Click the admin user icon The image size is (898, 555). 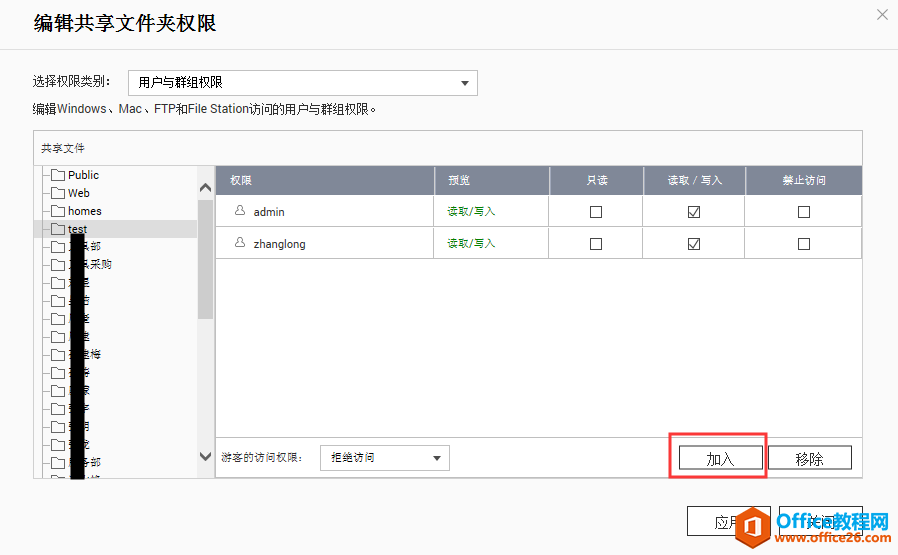[x=240, y=212]
